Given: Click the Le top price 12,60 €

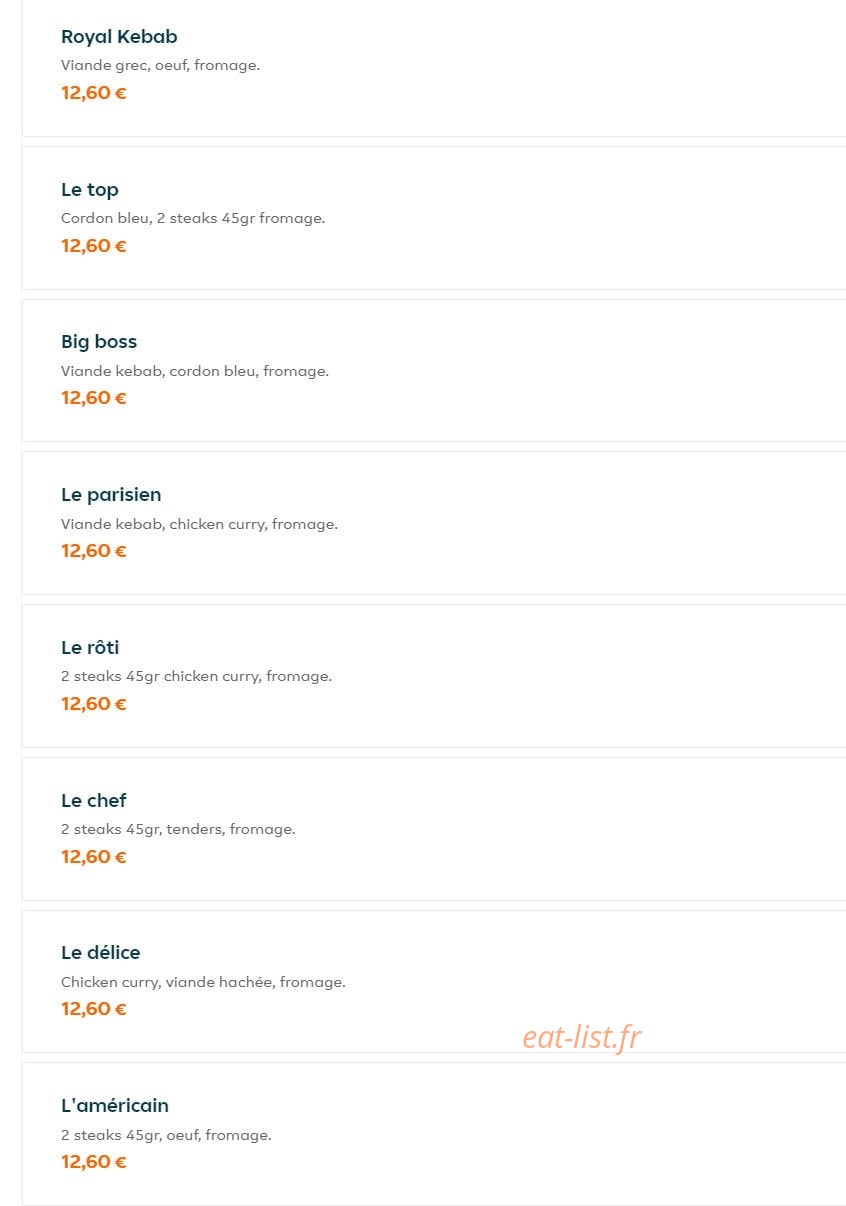Looking at the screenshot, I should click(94, 246).
